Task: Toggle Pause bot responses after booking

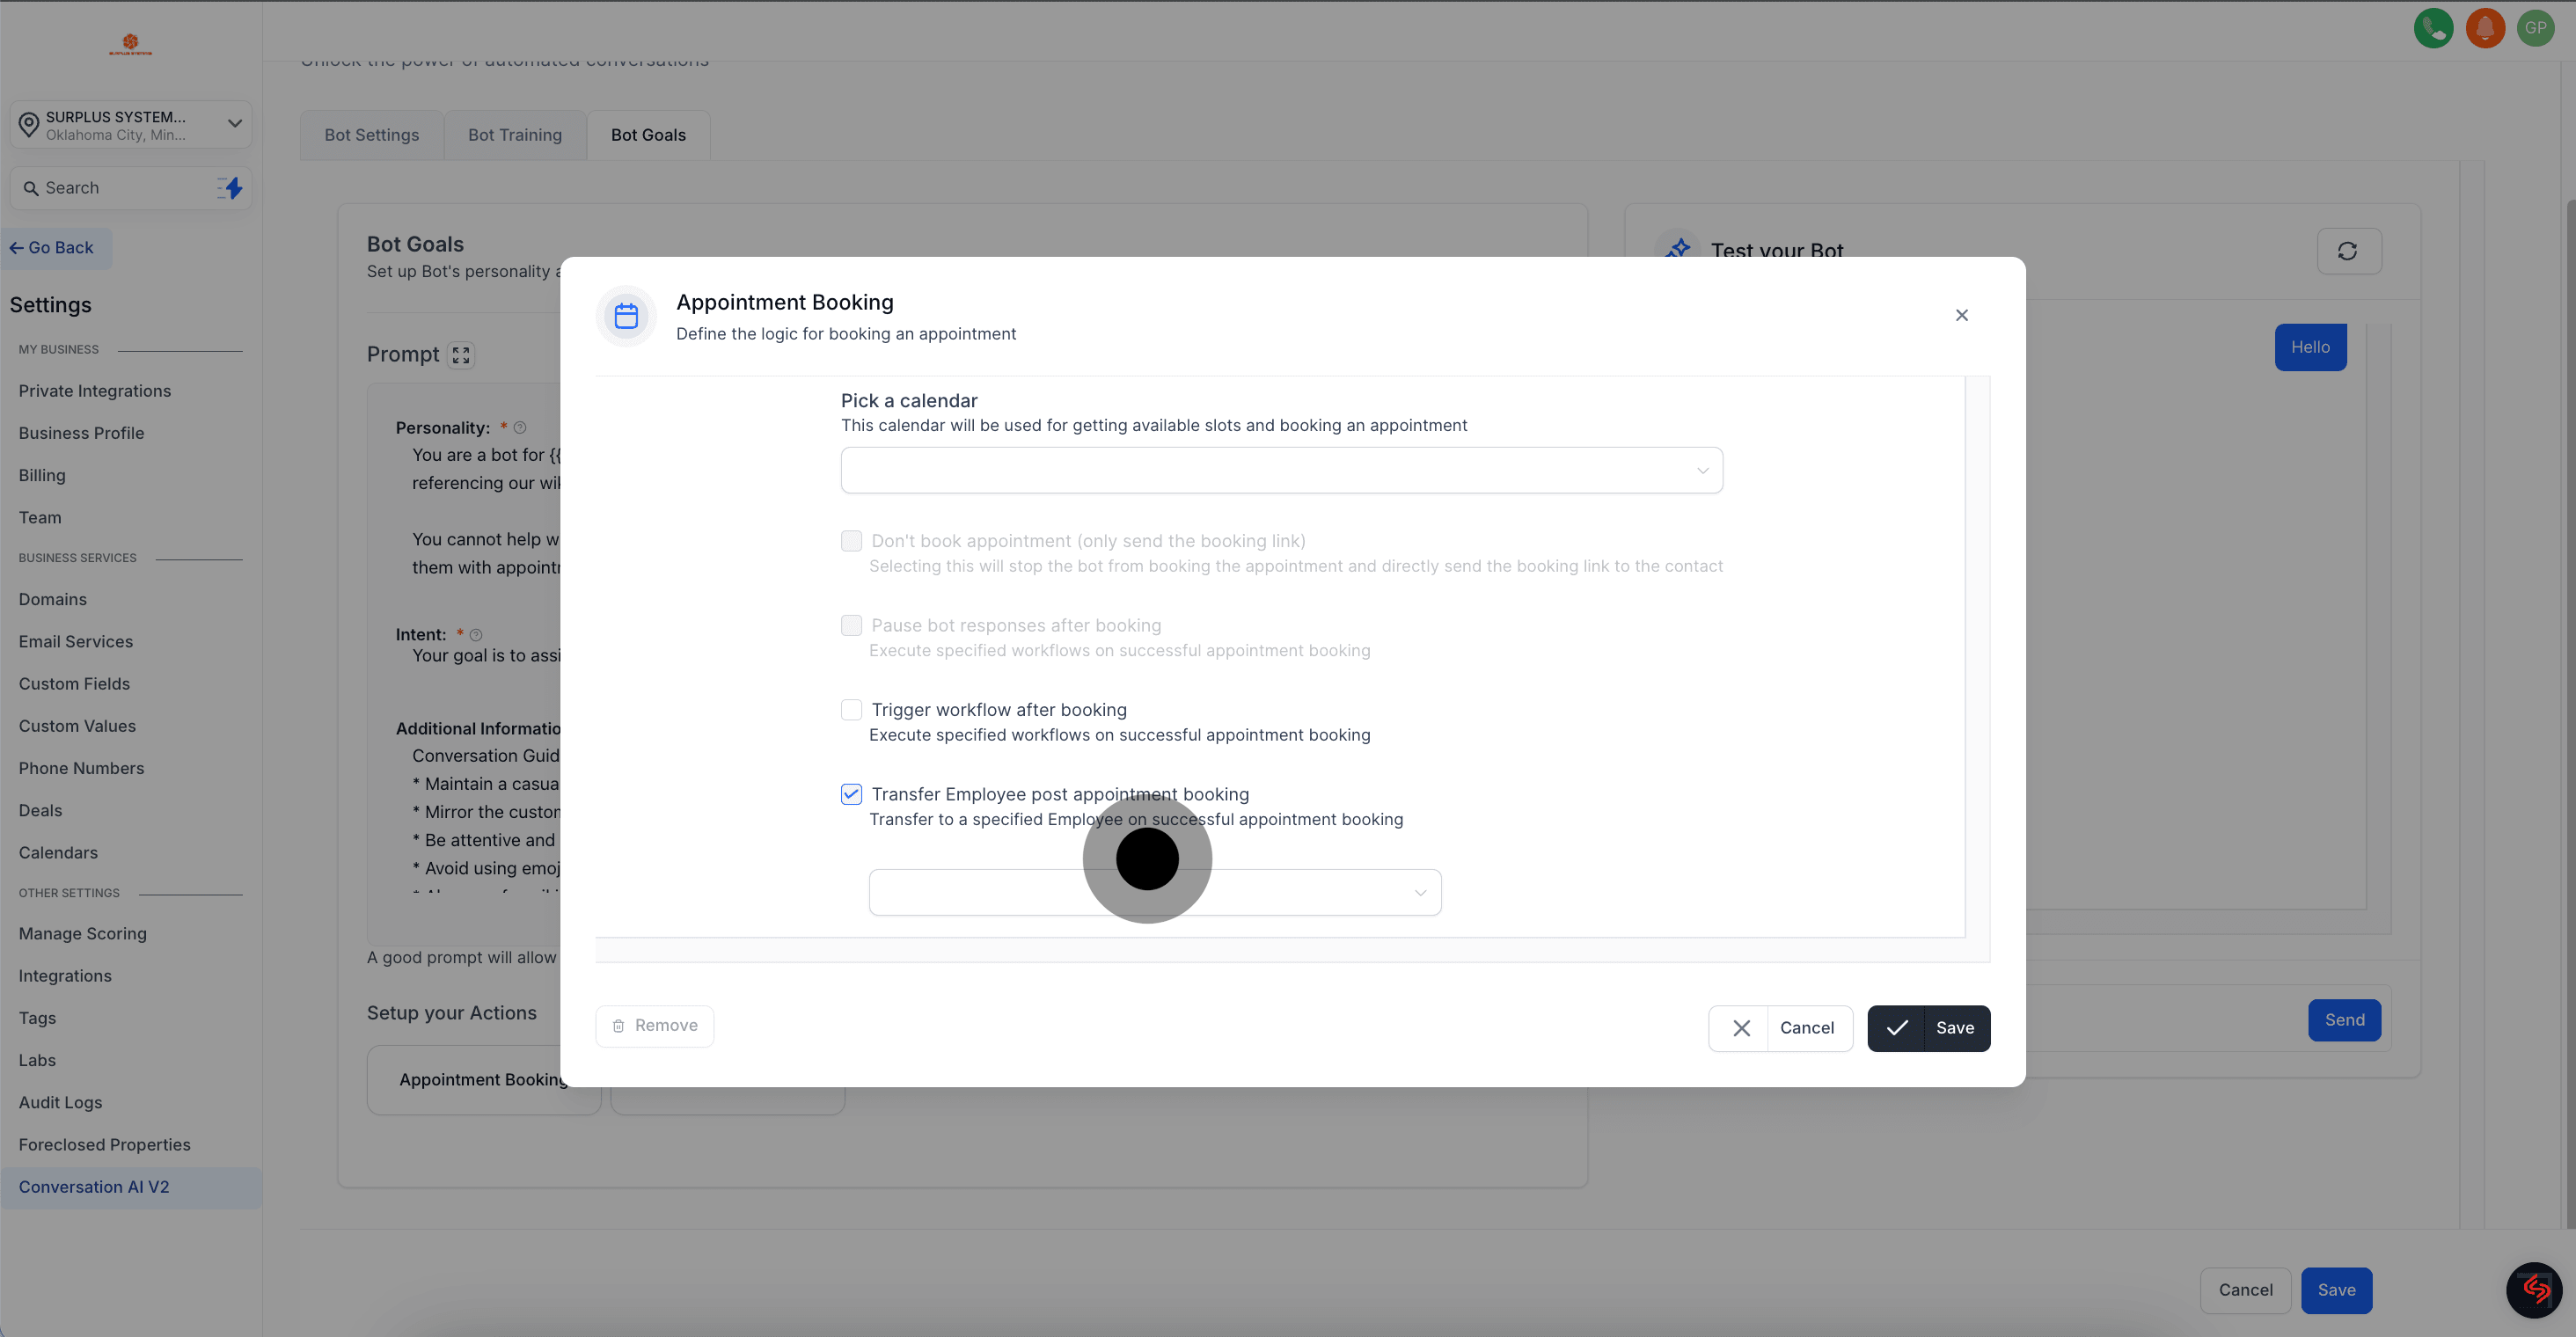Action: pyautogui.click(x=851, y=625)
